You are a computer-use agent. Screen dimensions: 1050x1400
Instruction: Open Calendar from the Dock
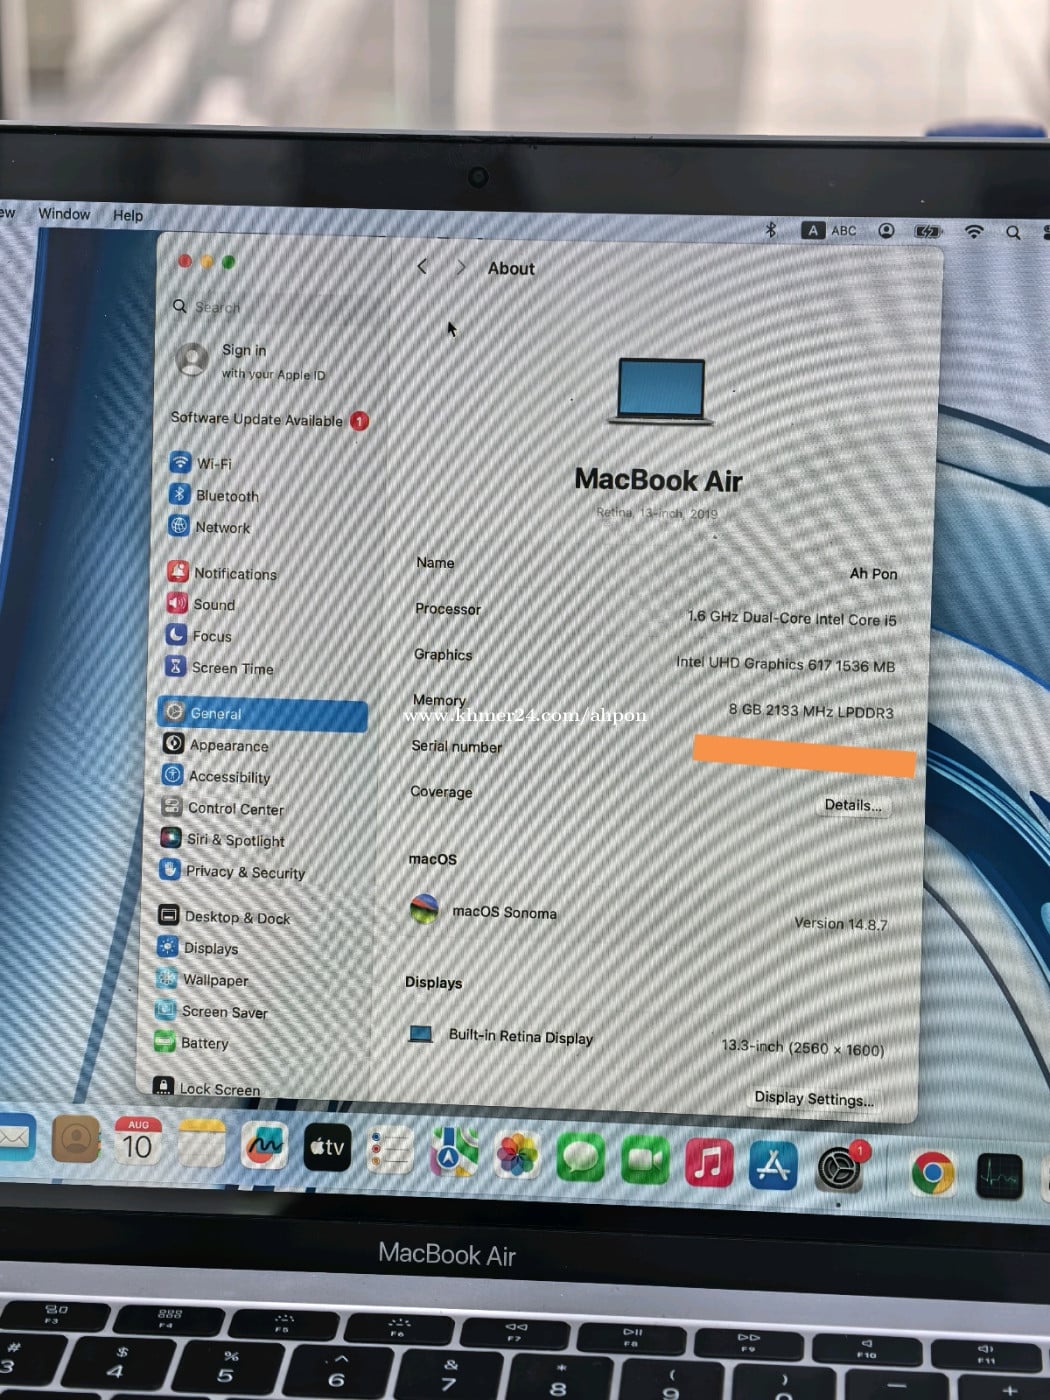click(x=138, y=1141)
